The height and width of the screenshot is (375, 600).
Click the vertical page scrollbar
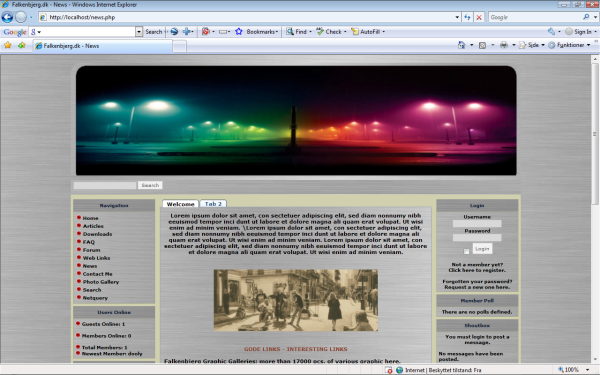click(595, 209)
